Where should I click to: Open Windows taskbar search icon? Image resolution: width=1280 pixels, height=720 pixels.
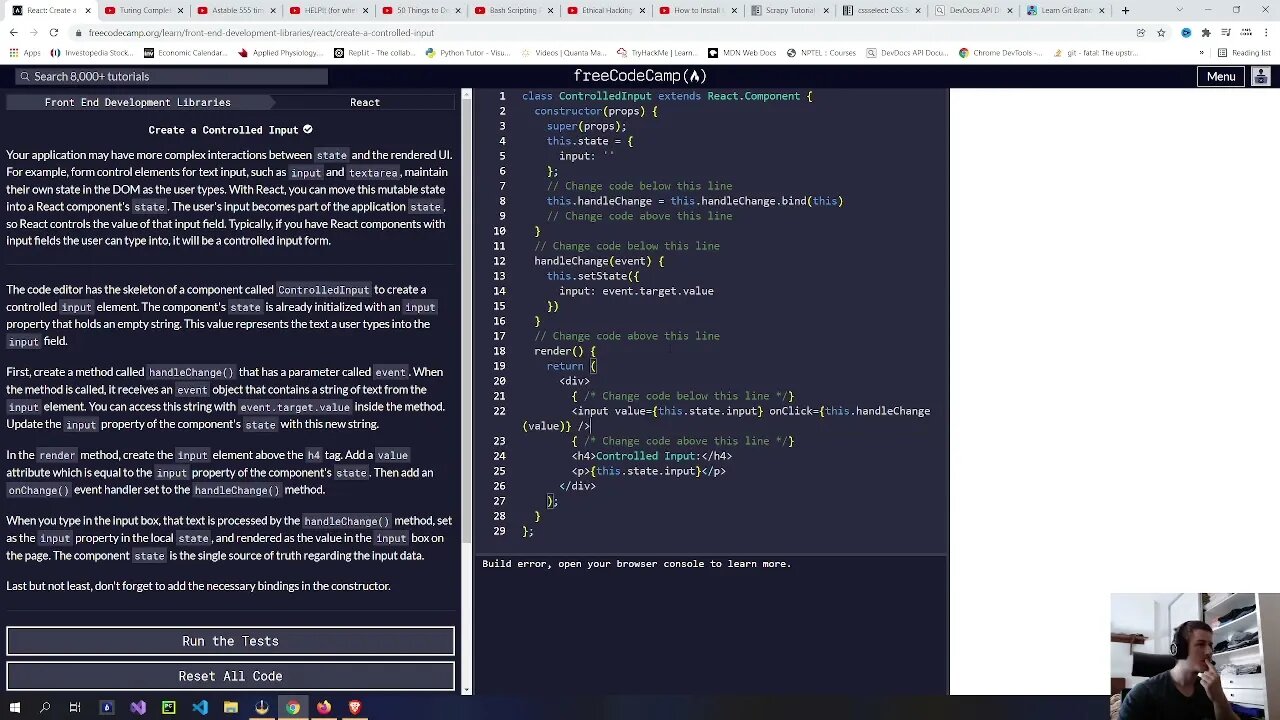[x=45, y=707]
